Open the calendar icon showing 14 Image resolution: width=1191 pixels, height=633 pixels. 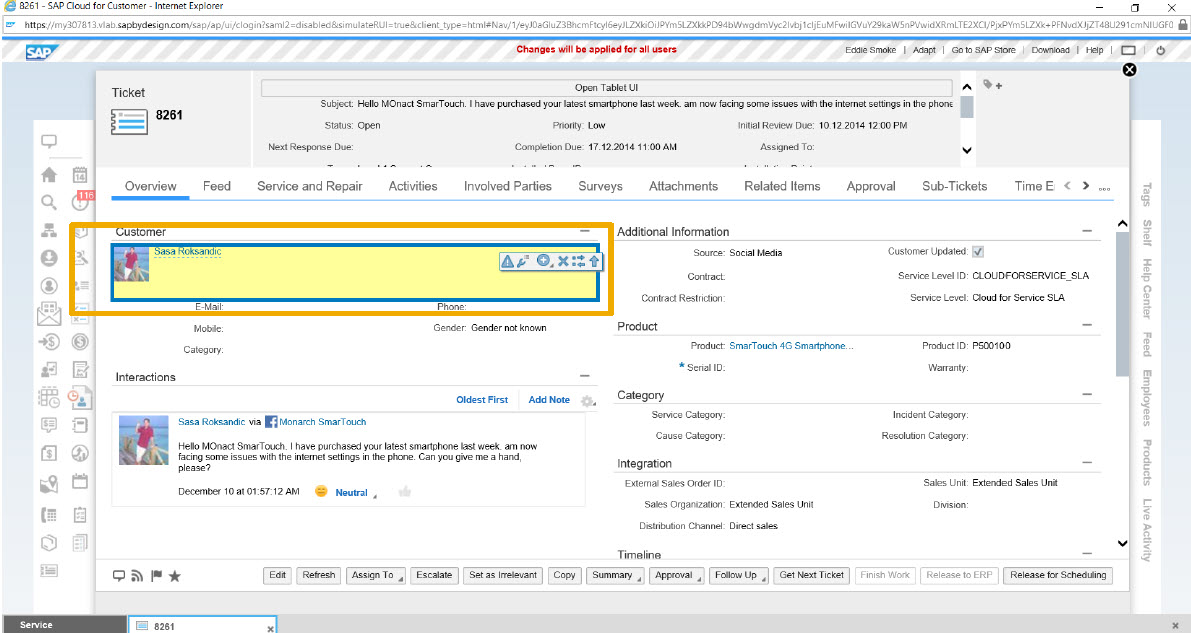click(x=80, y=175)
